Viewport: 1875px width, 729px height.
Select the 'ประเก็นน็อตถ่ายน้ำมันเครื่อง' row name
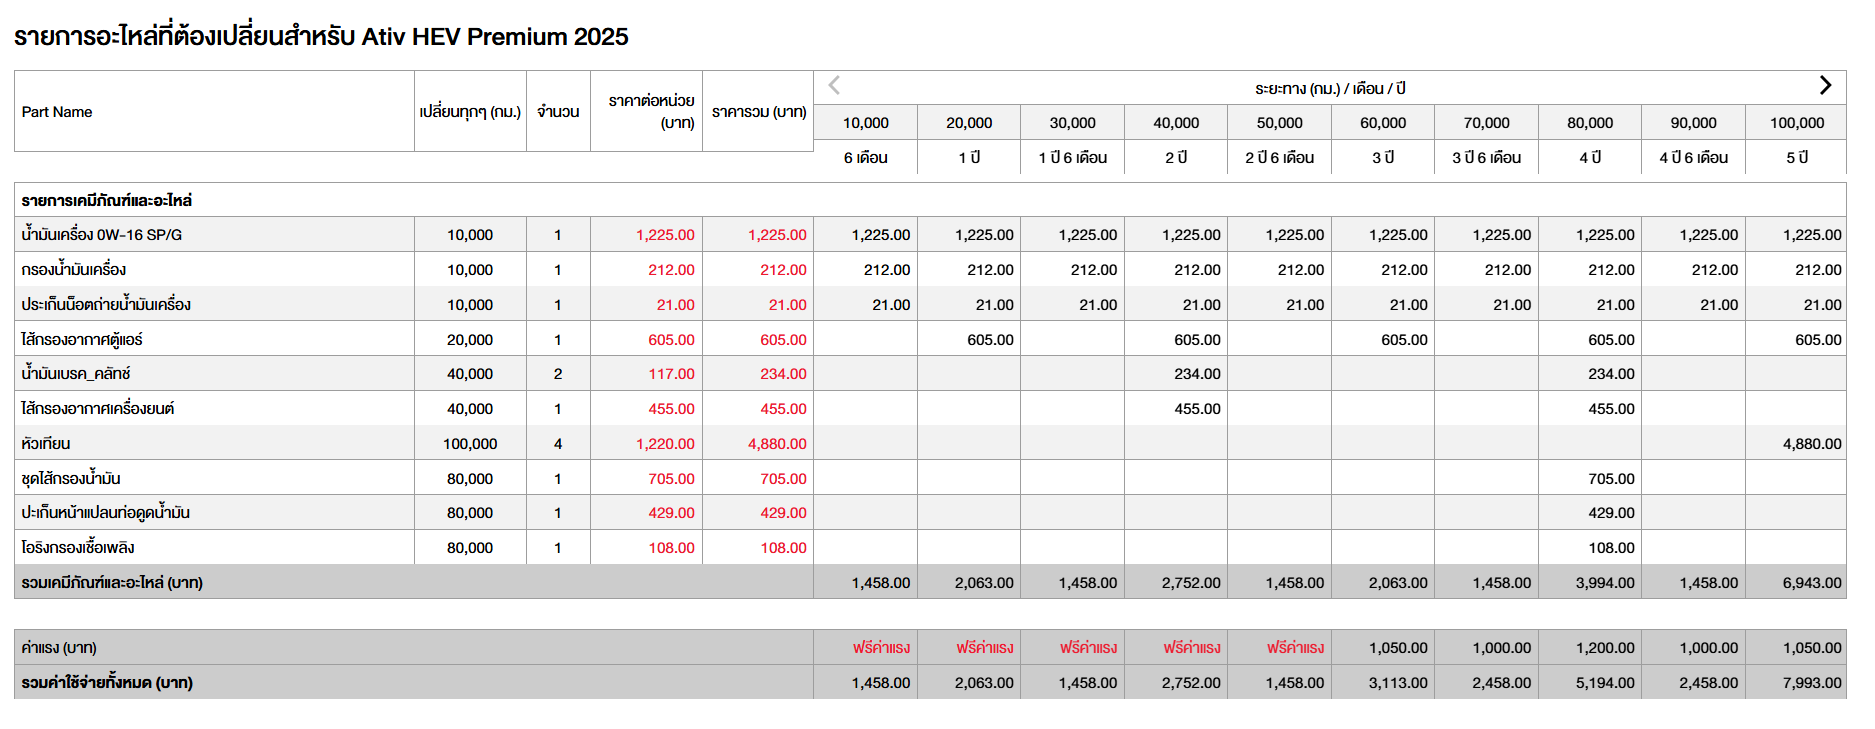tap(106, 305)
